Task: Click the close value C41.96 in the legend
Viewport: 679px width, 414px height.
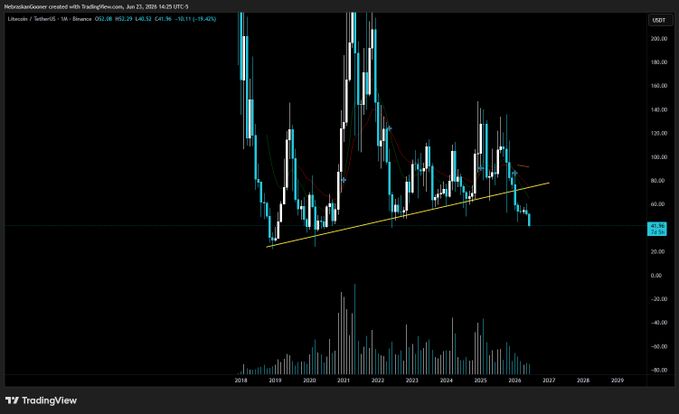Action: 163,19
